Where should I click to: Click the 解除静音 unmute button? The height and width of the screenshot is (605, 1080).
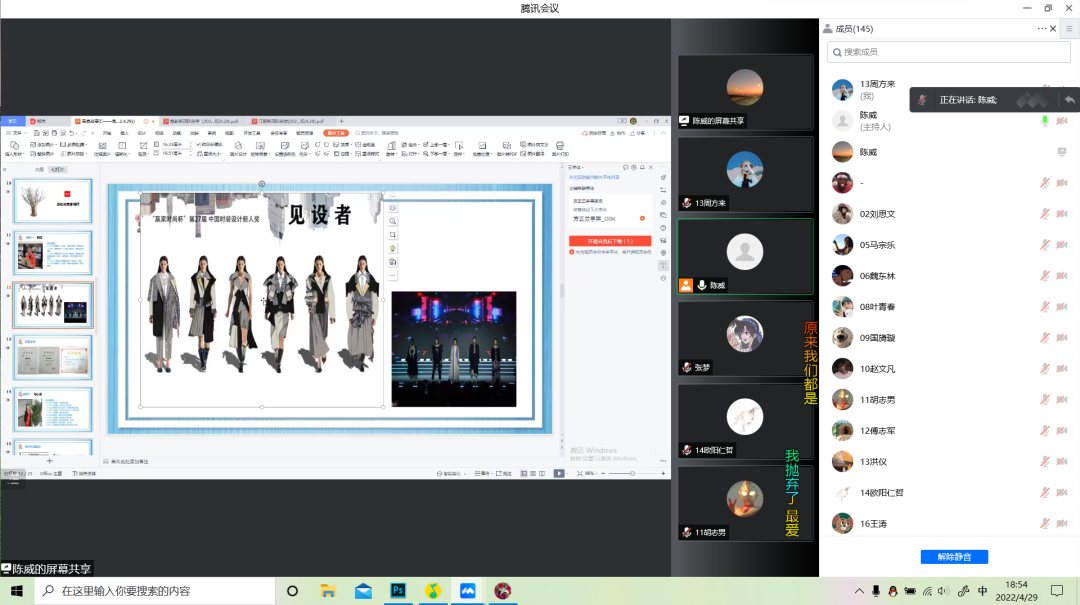[x=953, y=556]
